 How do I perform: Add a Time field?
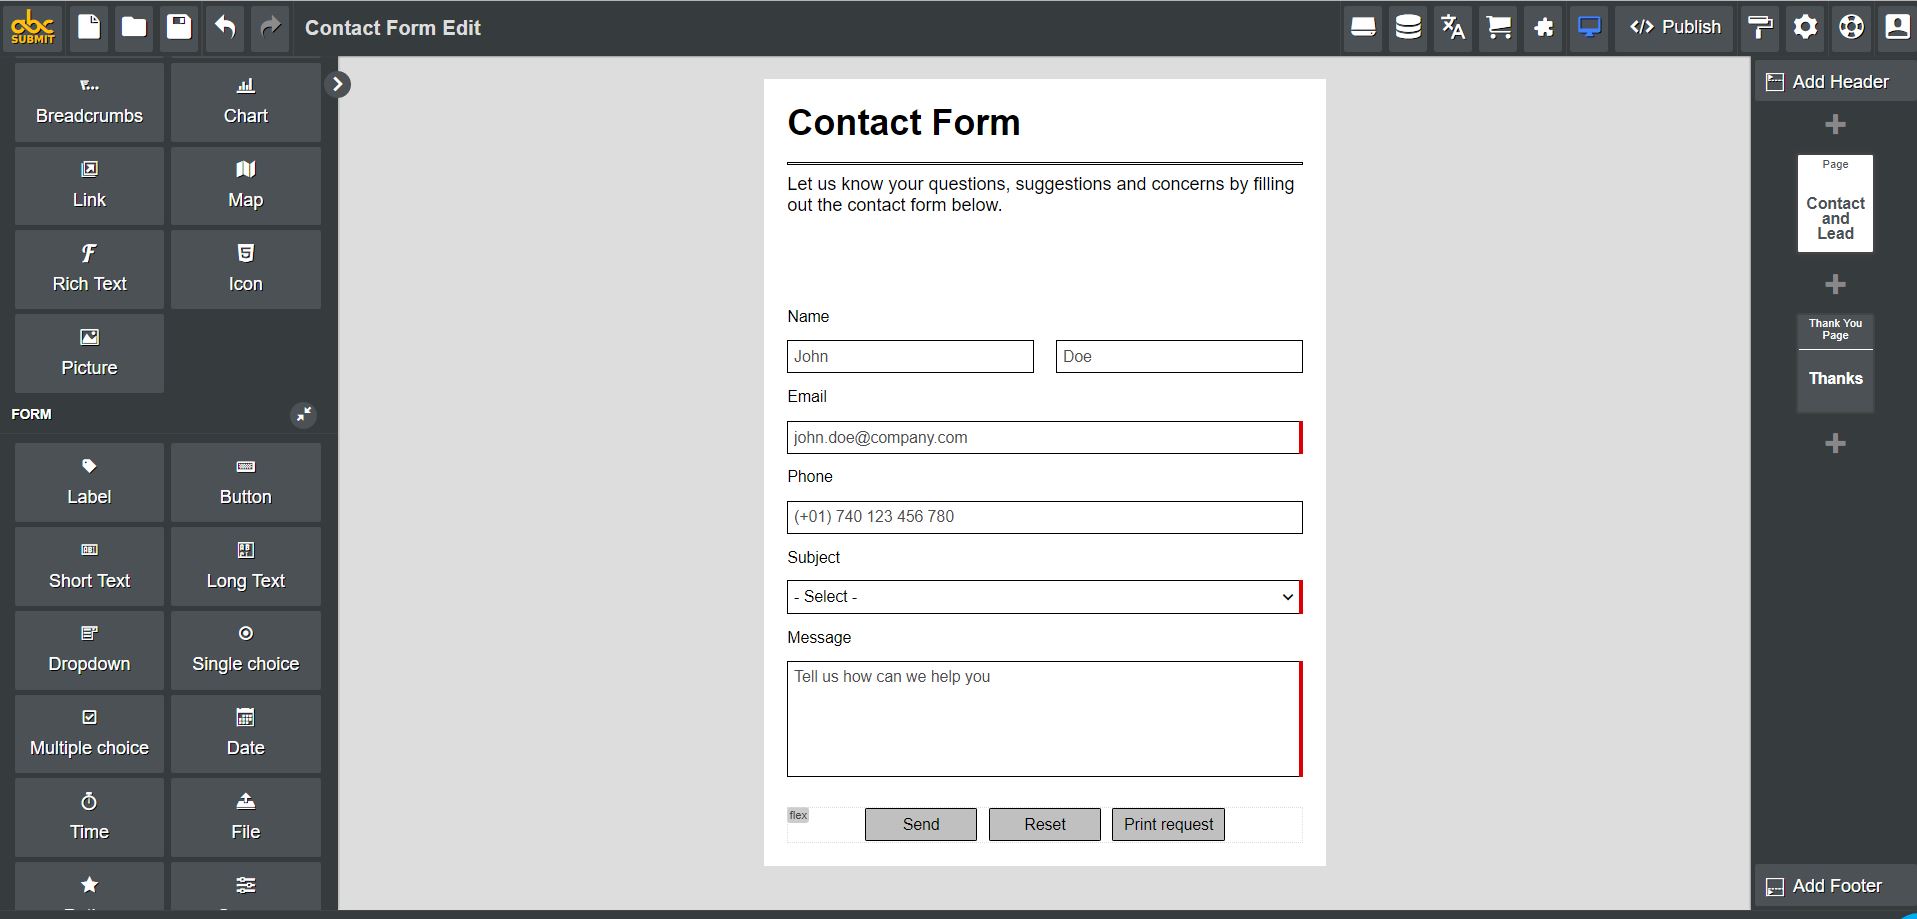pos(89,818)
